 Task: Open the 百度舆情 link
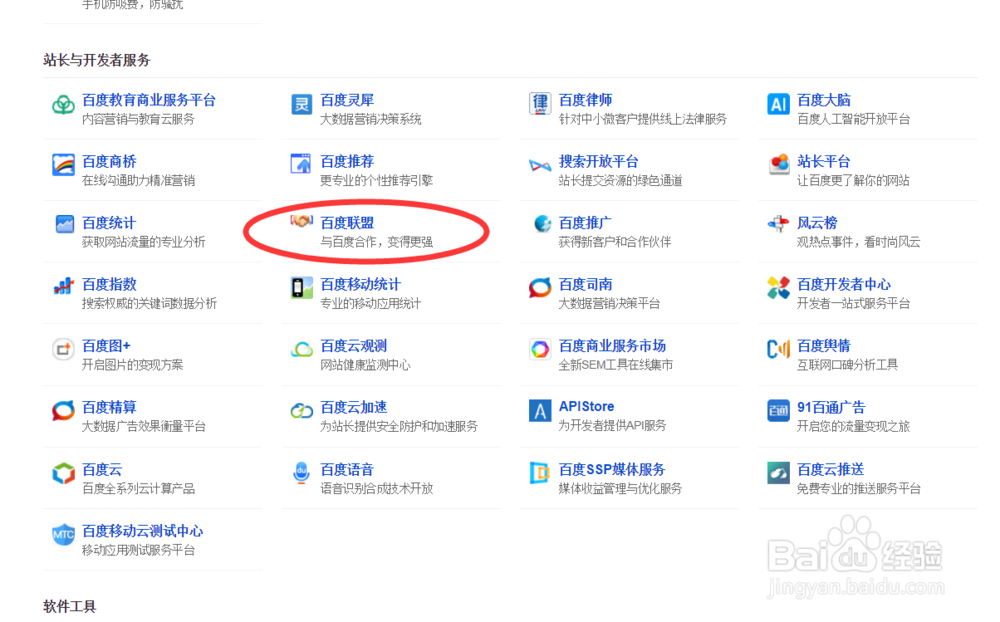pos(823,346)
